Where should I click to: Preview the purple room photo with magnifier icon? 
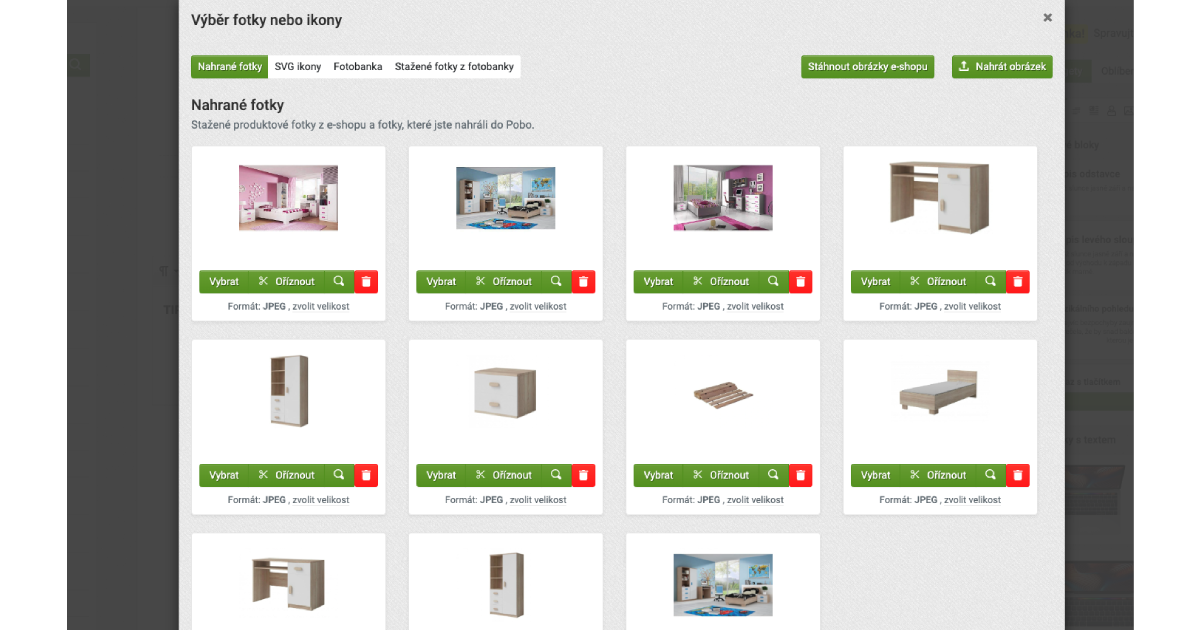(x=773, y=282)
